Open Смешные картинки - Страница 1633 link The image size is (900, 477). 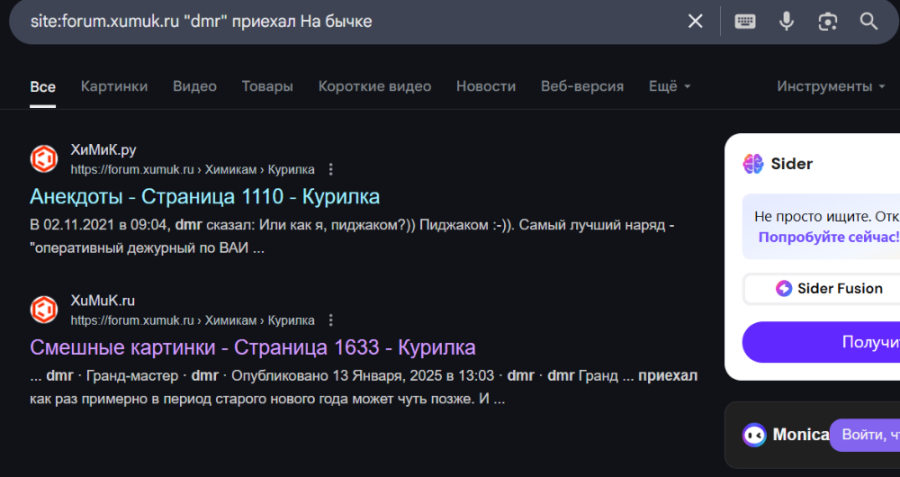coord(253,347)
